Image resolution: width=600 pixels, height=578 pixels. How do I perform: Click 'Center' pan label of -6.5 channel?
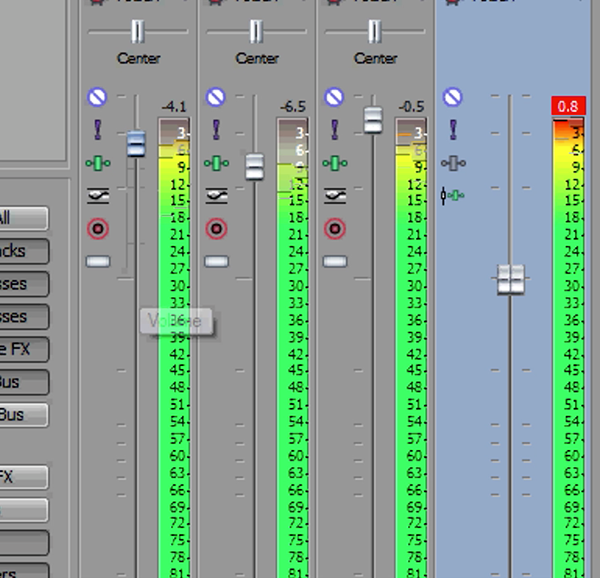tap(257, 59)
